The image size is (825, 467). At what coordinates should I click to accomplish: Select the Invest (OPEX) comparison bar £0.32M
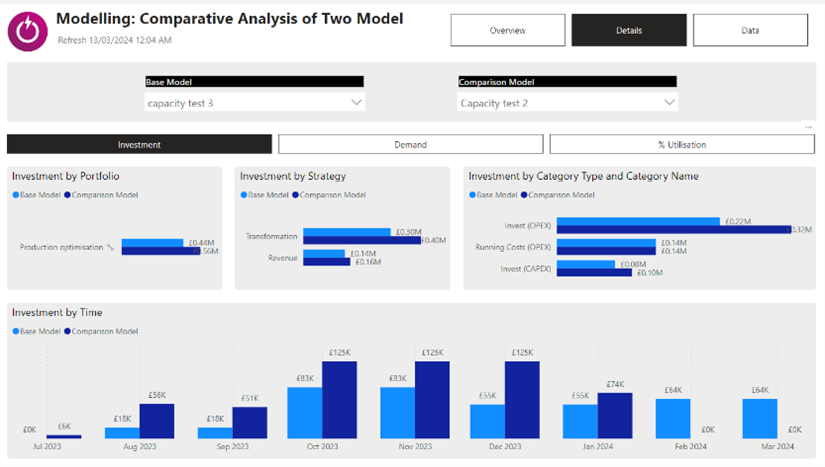(674, 230)
